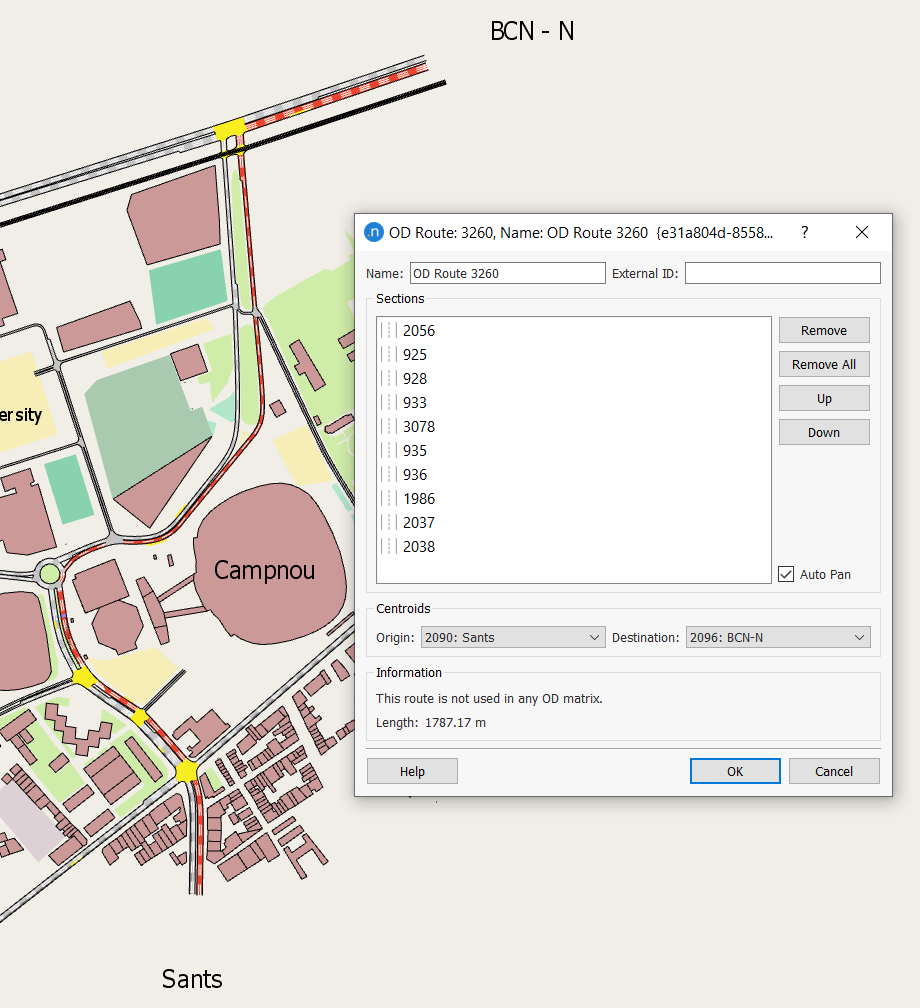Screen dimensions: 920x1008
Task: Select section 925 in the Sections list
Action: click(415, 354)
